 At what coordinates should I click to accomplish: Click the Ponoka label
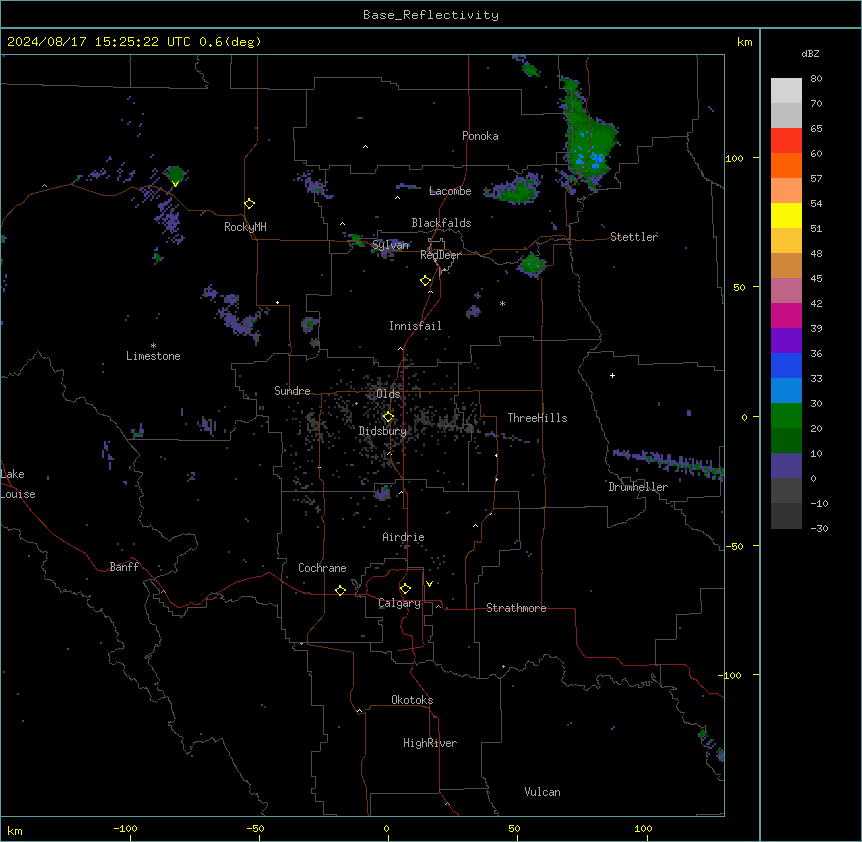(x=480, y=136)
